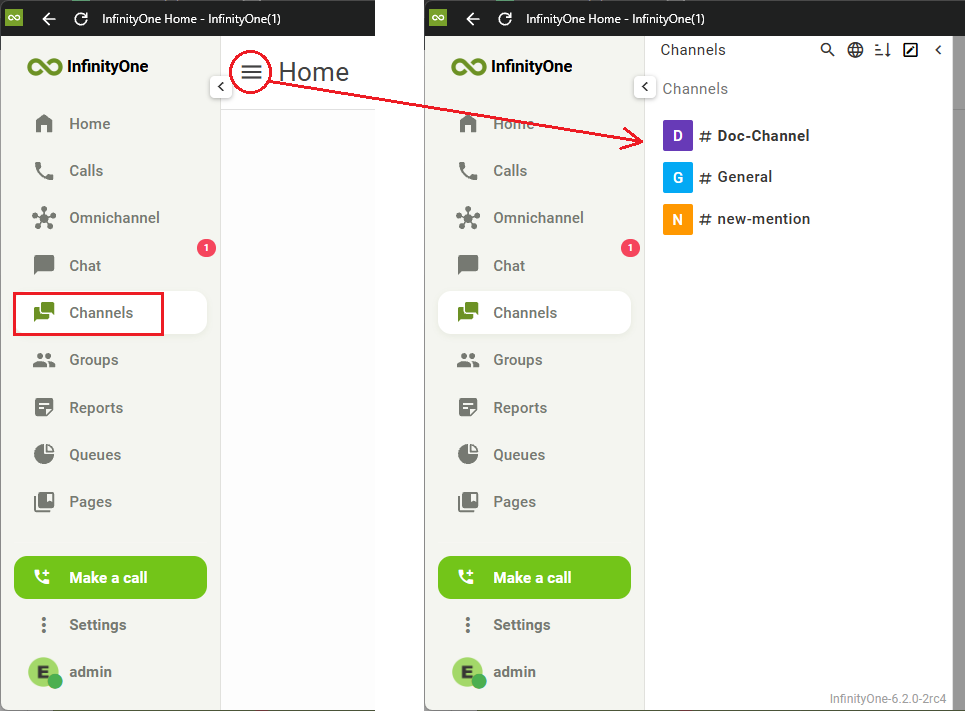Open Calls in the right window sidebar
The width and height of the screenshot is (970, 711).
coord(534,171)
